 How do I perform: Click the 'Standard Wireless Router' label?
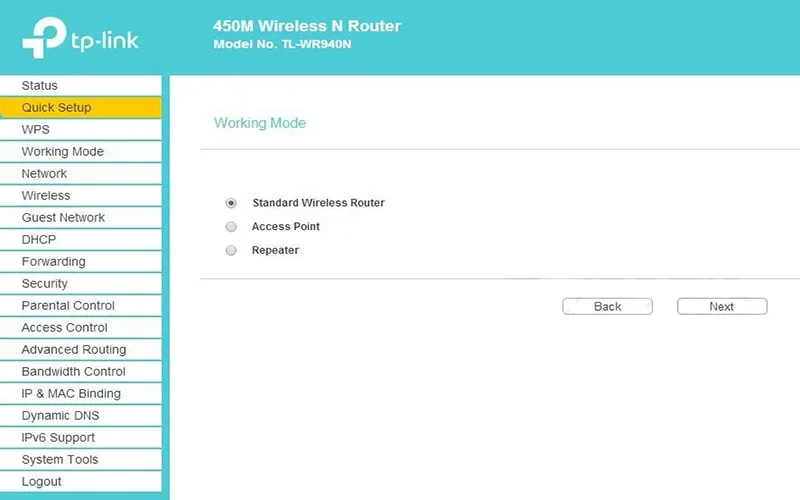(318, 203)
